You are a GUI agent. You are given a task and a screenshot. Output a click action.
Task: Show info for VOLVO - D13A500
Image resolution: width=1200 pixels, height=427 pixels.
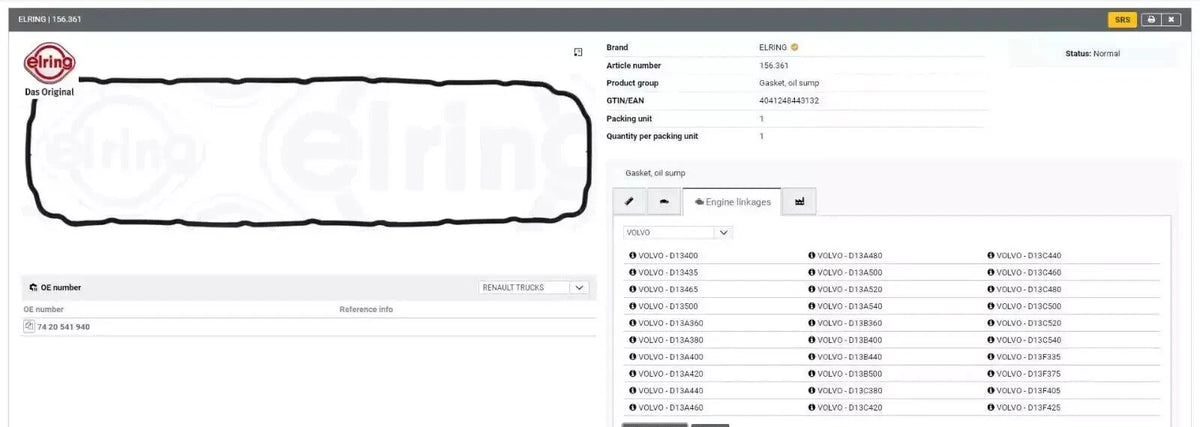pos(812,272)
